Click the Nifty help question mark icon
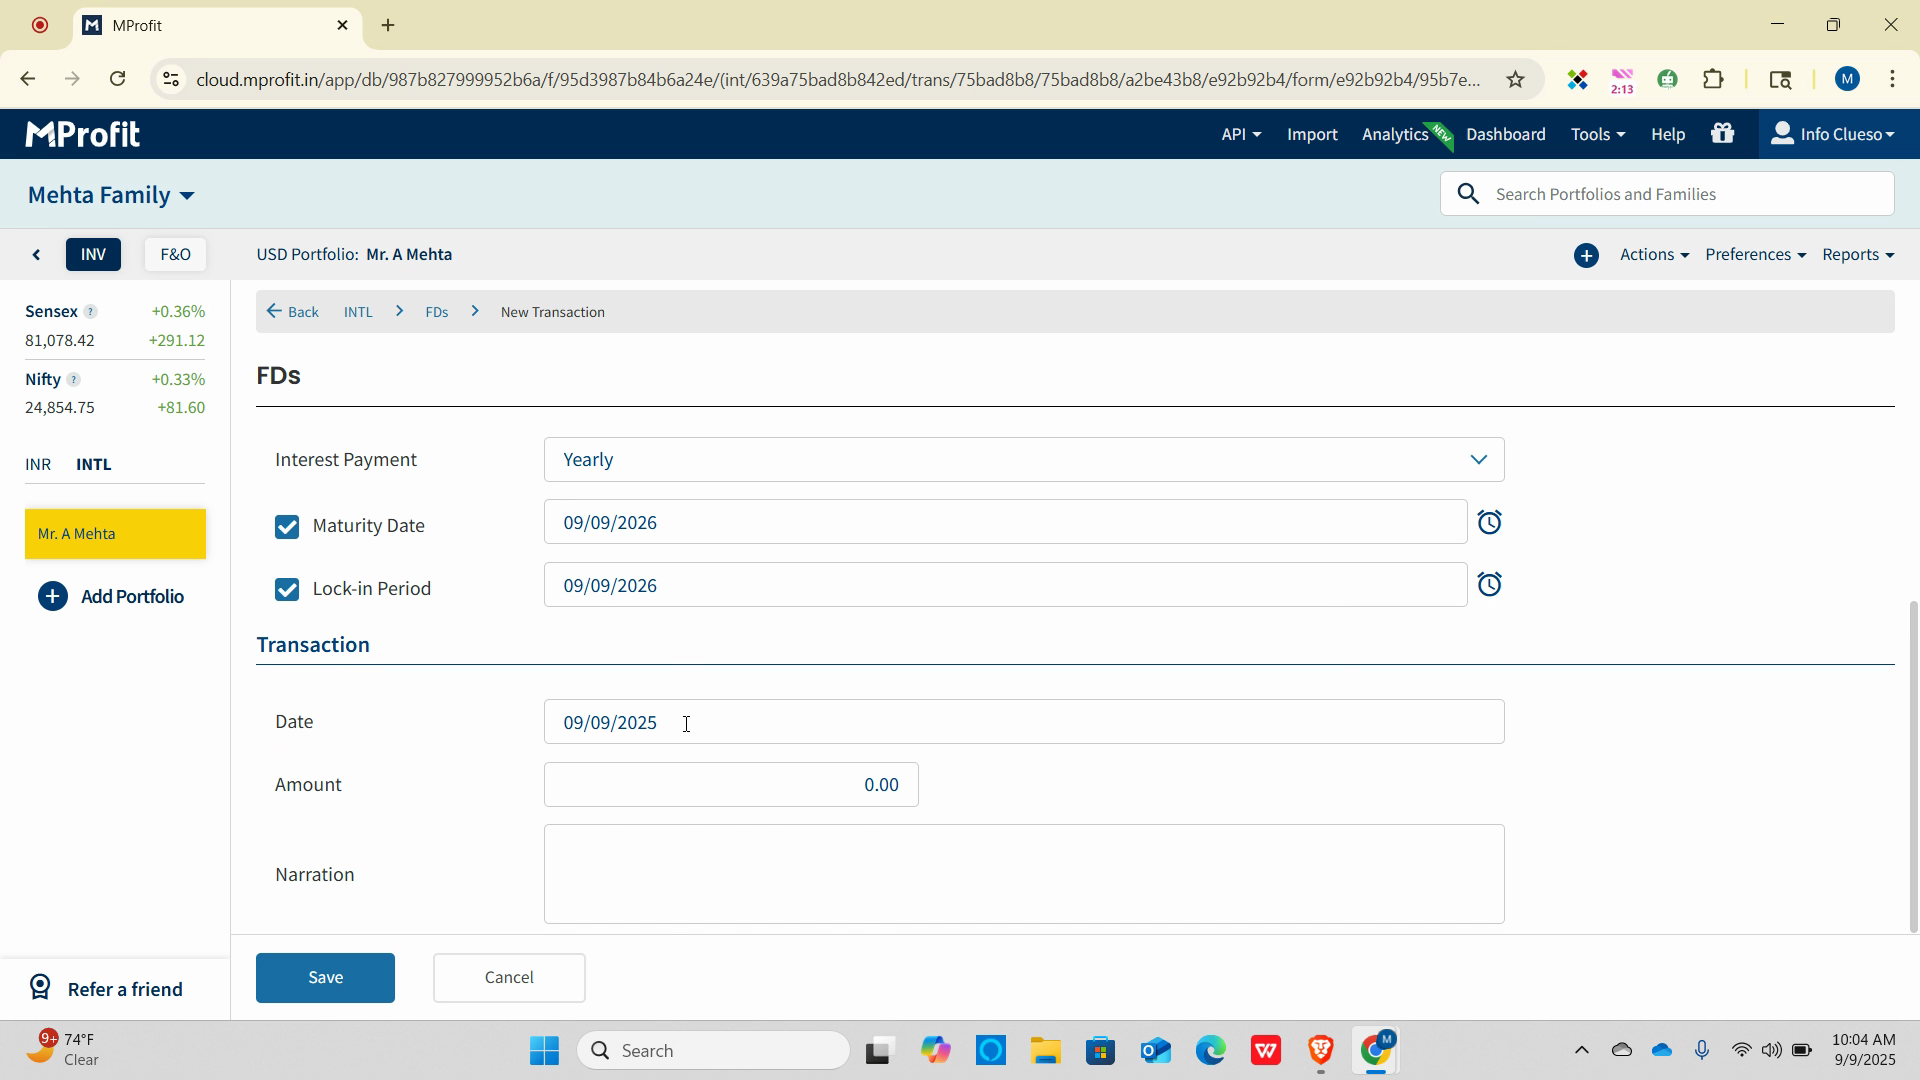Image resolution: width=1920 pixels, height=1080 pixels. [73, 380]
